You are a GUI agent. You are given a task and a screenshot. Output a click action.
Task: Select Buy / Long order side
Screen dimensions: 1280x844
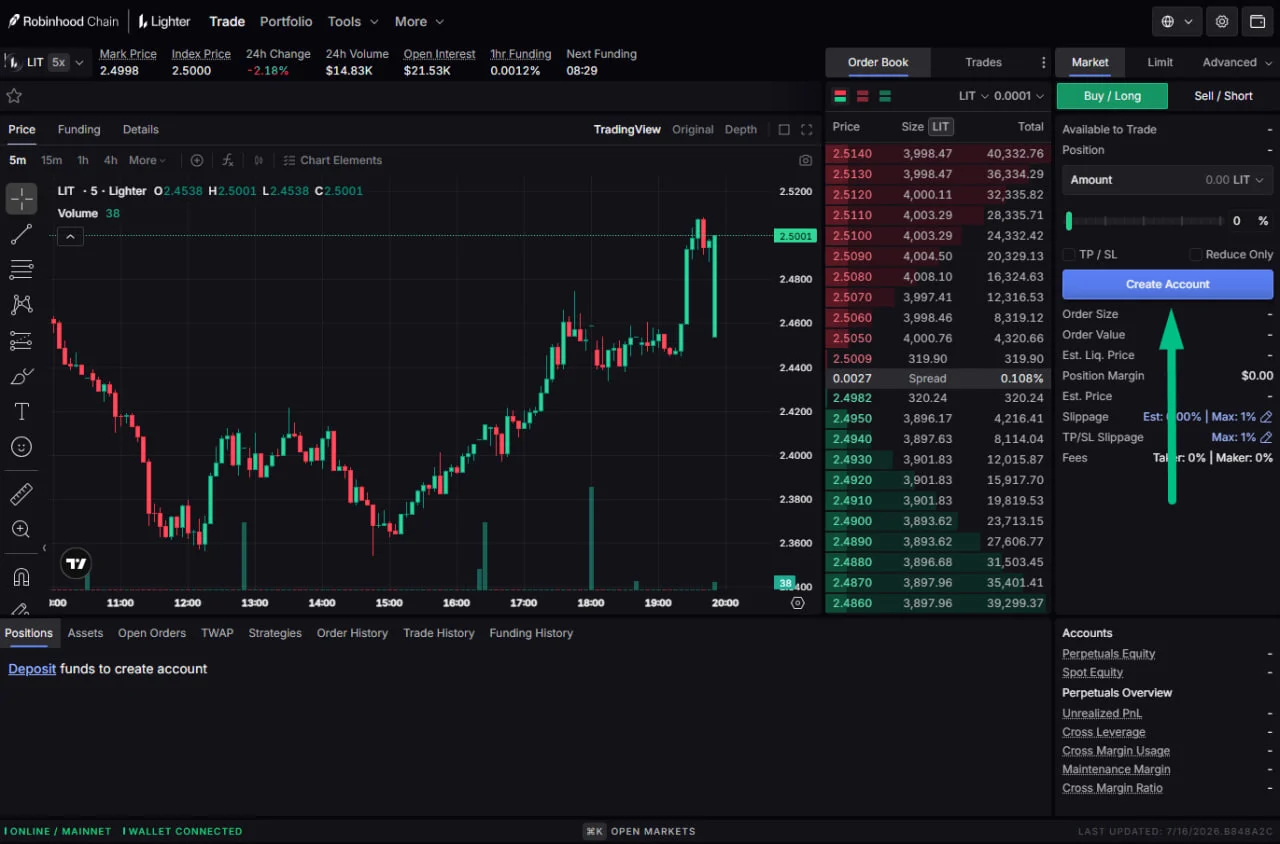(1112, 96)
